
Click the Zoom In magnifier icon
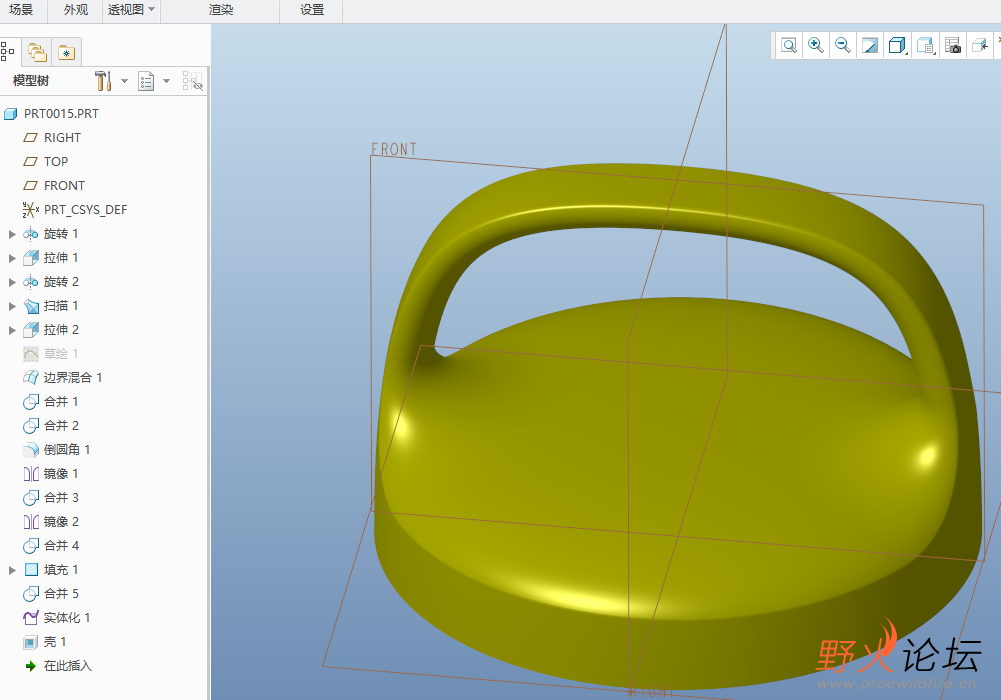[816, 45]
